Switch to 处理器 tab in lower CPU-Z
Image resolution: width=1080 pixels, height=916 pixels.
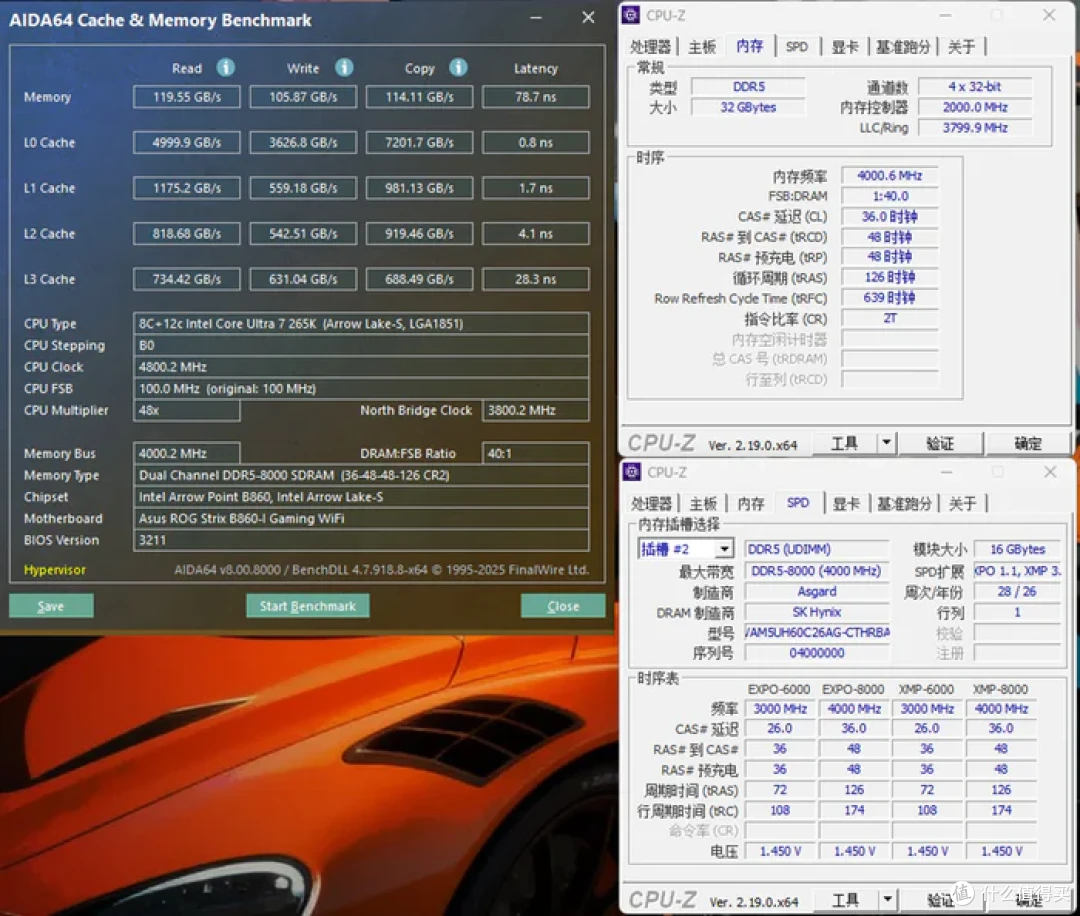pyautogui.click(x=652, y=503)
